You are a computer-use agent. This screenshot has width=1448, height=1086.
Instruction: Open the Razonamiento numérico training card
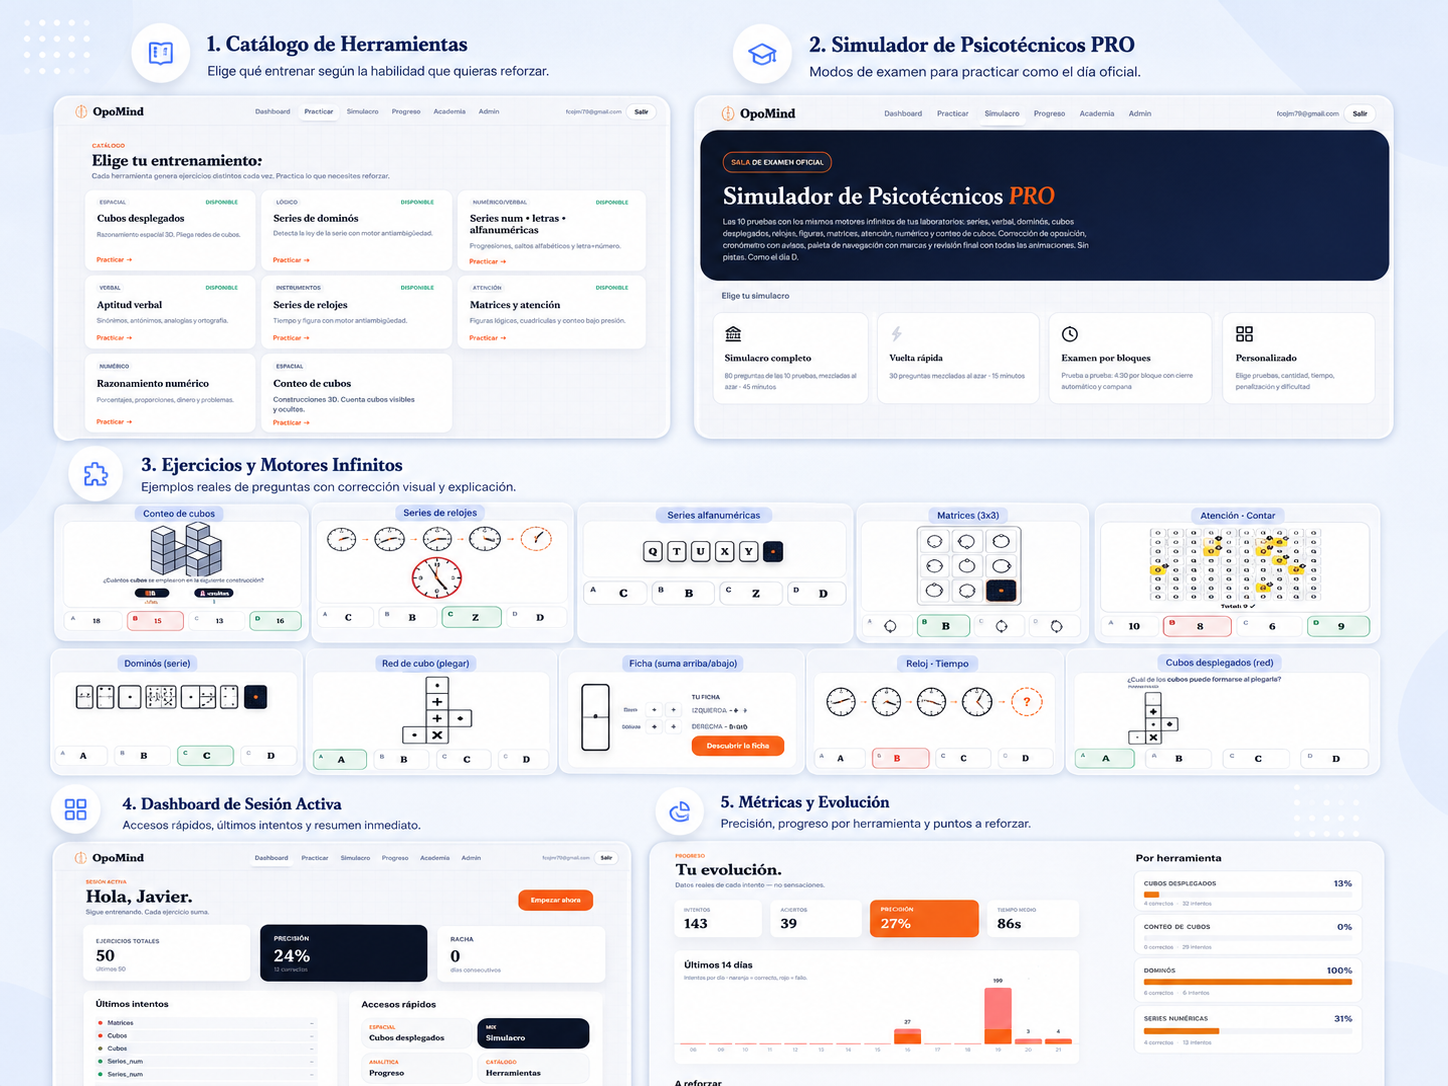click(171, 394)
